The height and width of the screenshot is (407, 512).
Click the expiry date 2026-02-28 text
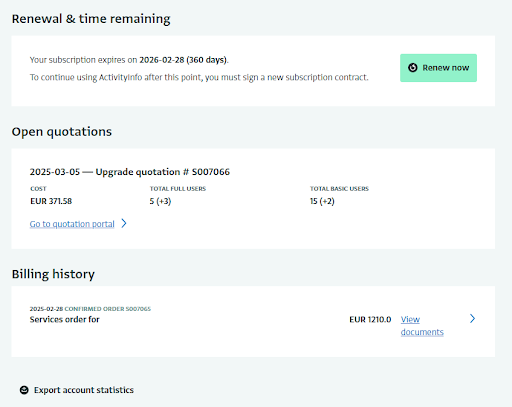tap(162, 60)
